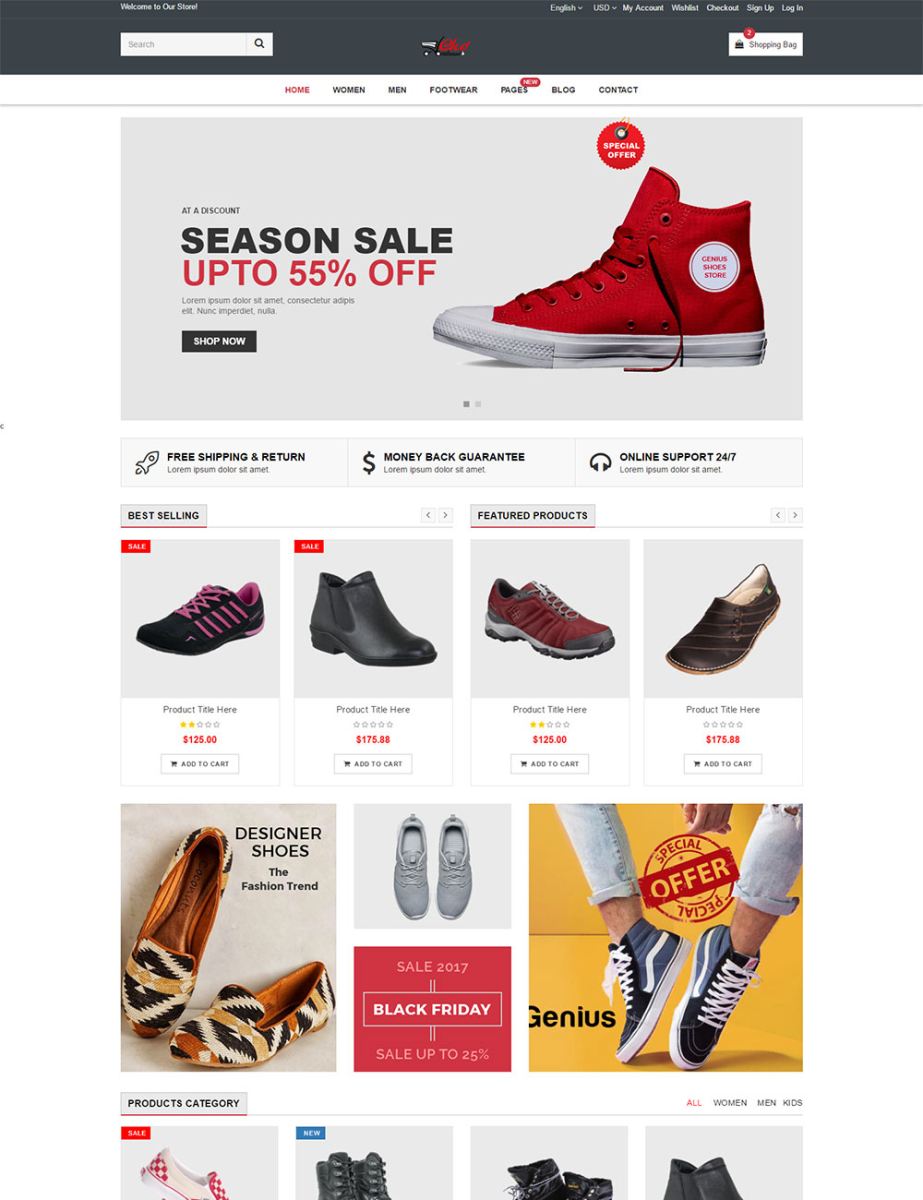Click into the Search input field
923x1200 pixels.
click(x=183, y=44)
